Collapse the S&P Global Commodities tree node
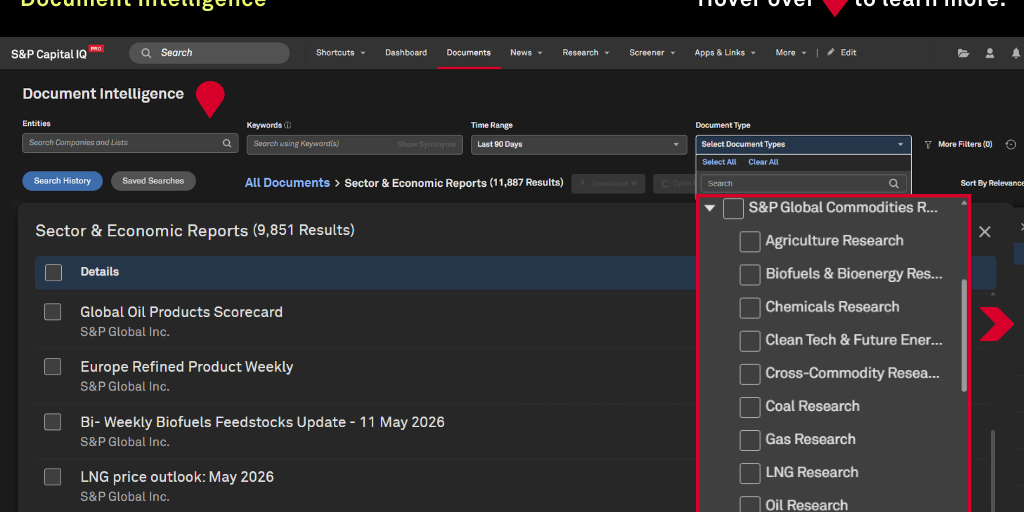Screen dimensions: 1024x512 (710, 208)
